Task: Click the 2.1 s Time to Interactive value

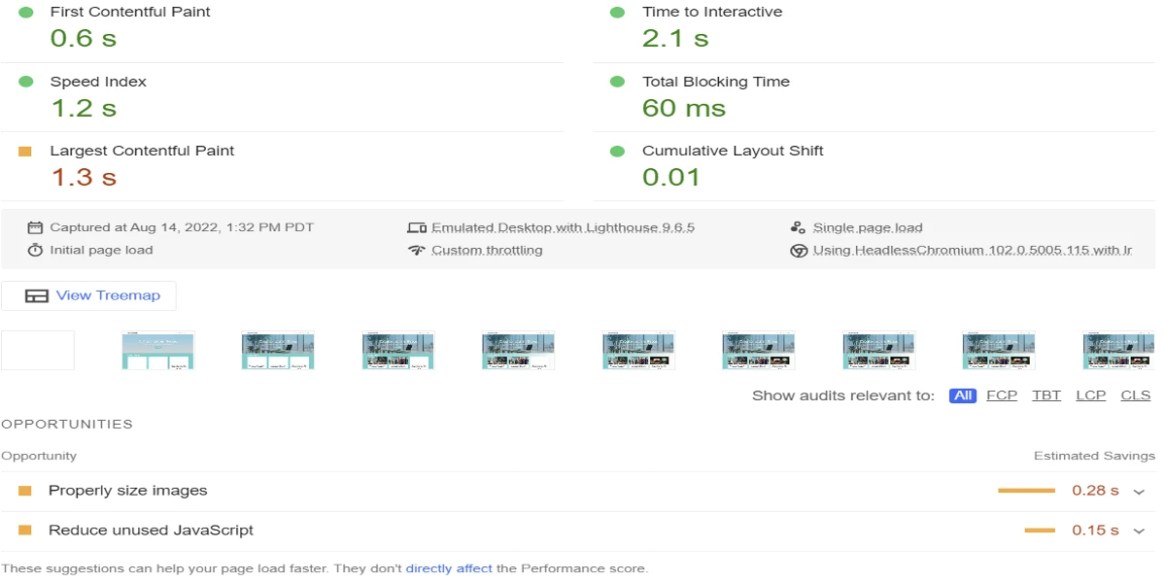Action: coord(675,39)
